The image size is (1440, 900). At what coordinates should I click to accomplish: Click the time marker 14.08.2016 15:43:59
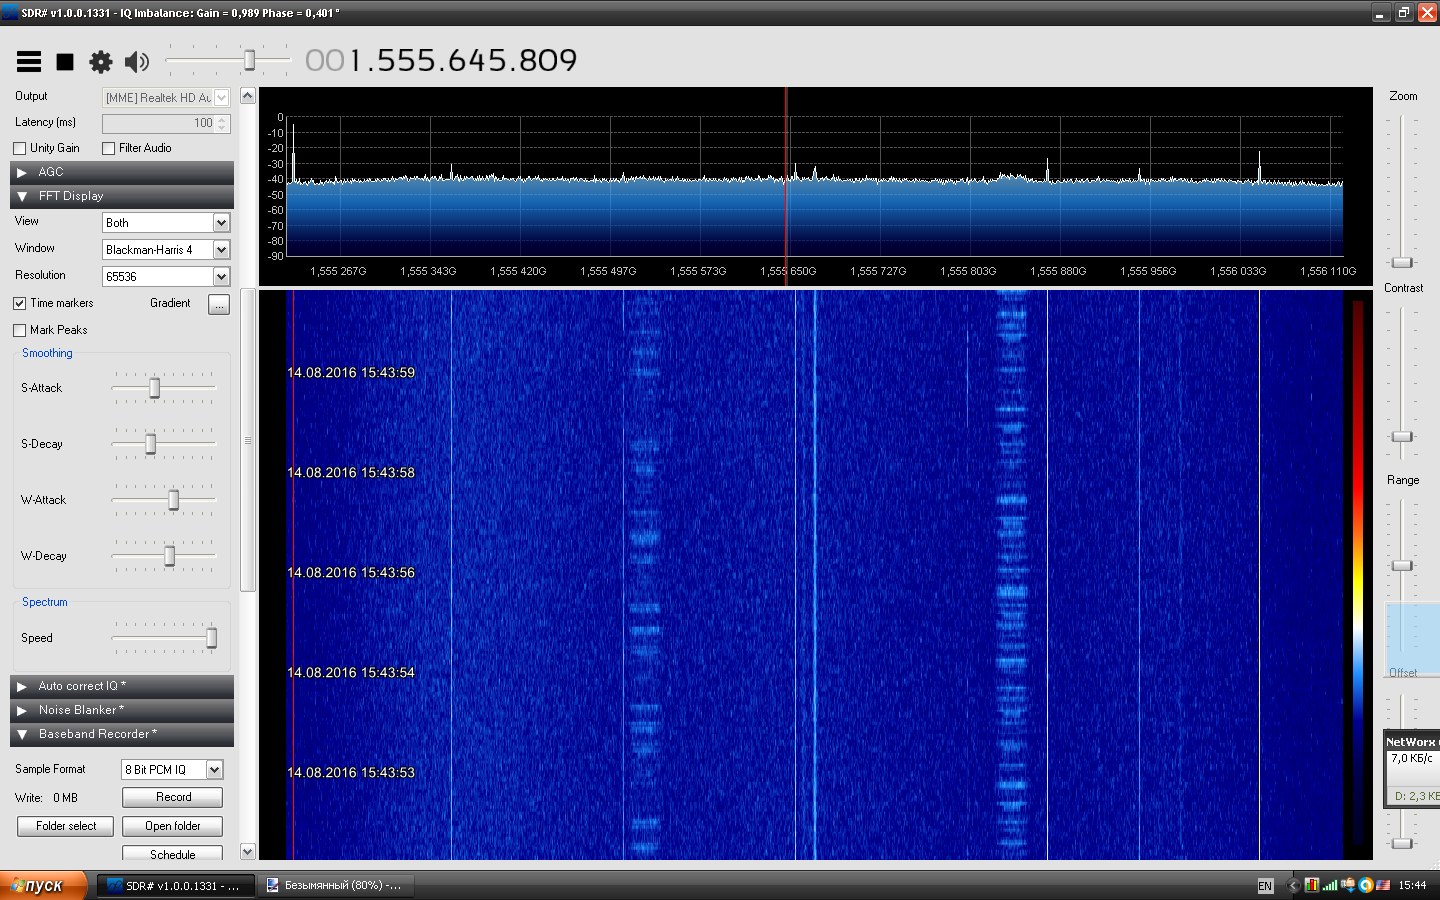pos(351,372)
